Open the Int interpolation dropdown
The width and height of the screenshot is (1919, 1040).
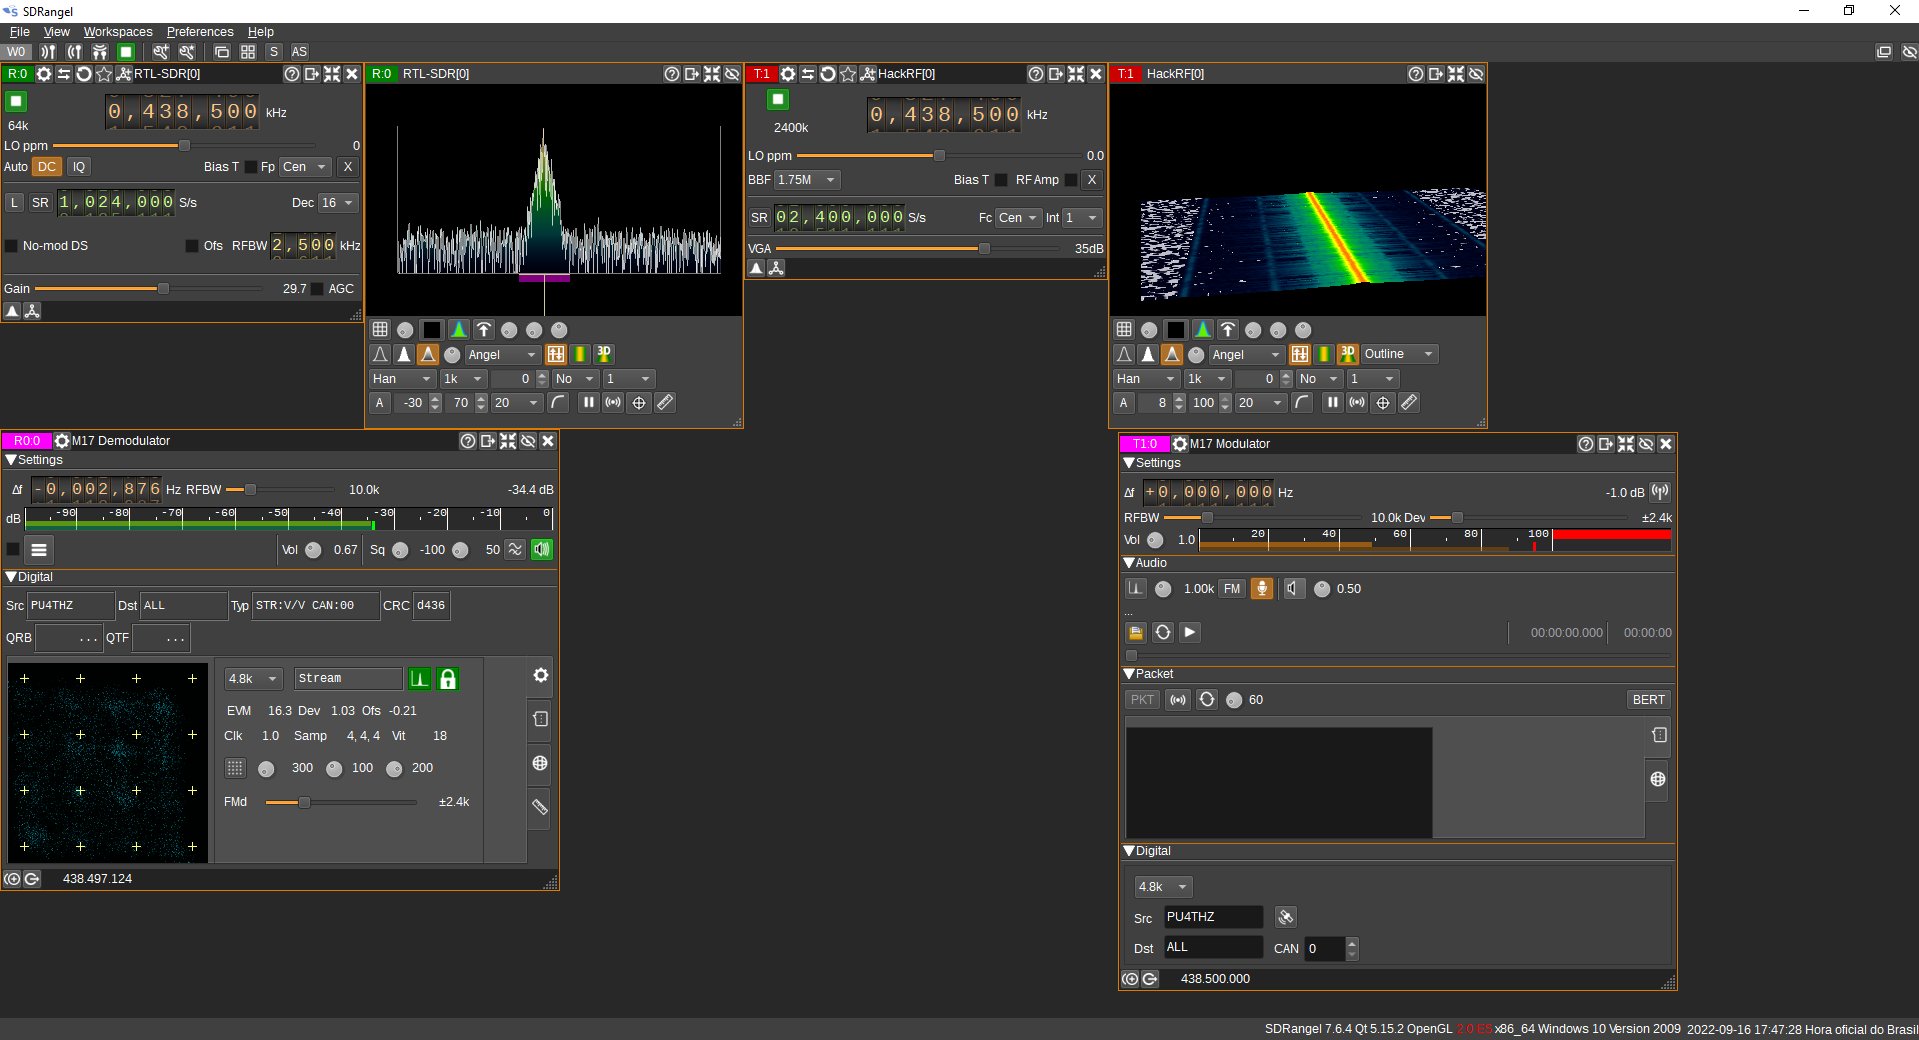(1081, 218)
